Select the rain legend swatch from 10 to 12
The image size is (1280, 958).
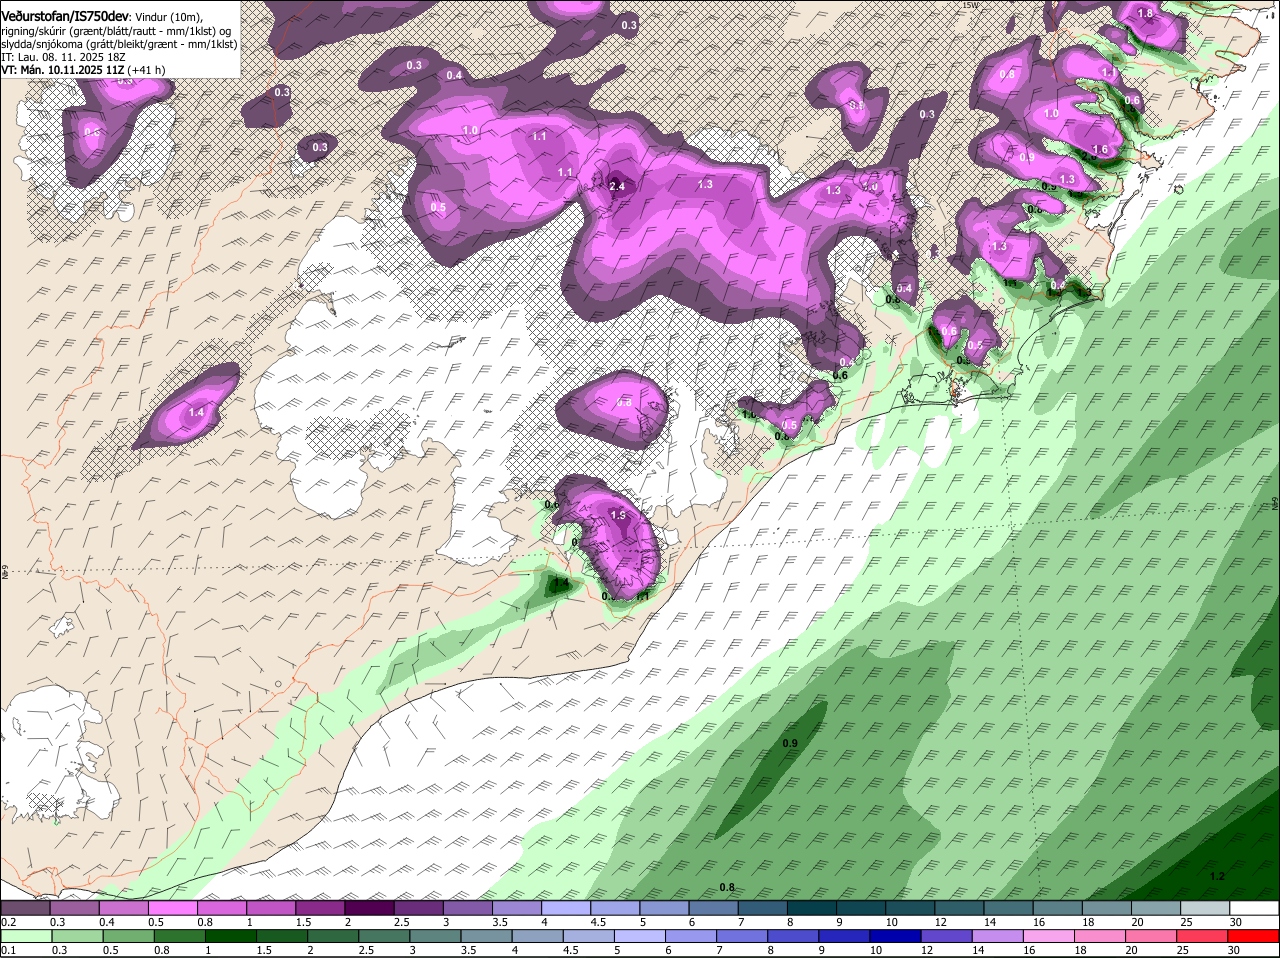896,936
